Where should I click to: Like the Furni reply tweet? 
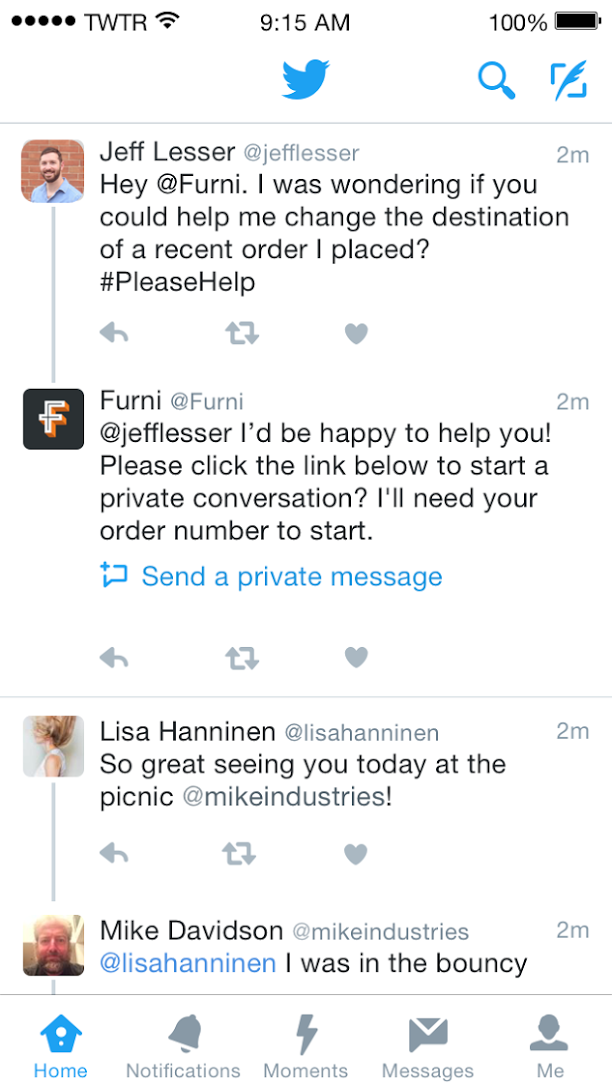[356, 657]
